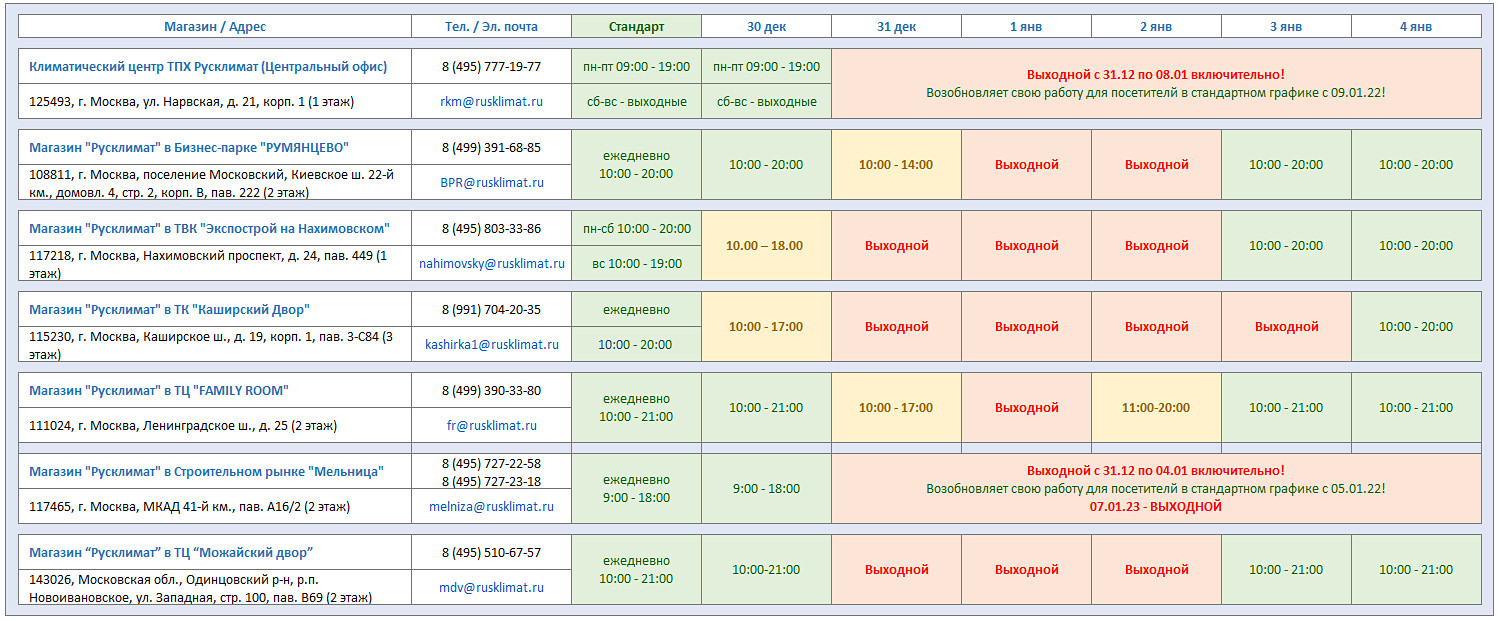This screenshot has height=621, width=1499.
Task: Select the "30 дек" column header
Action: tap(766, 26)
